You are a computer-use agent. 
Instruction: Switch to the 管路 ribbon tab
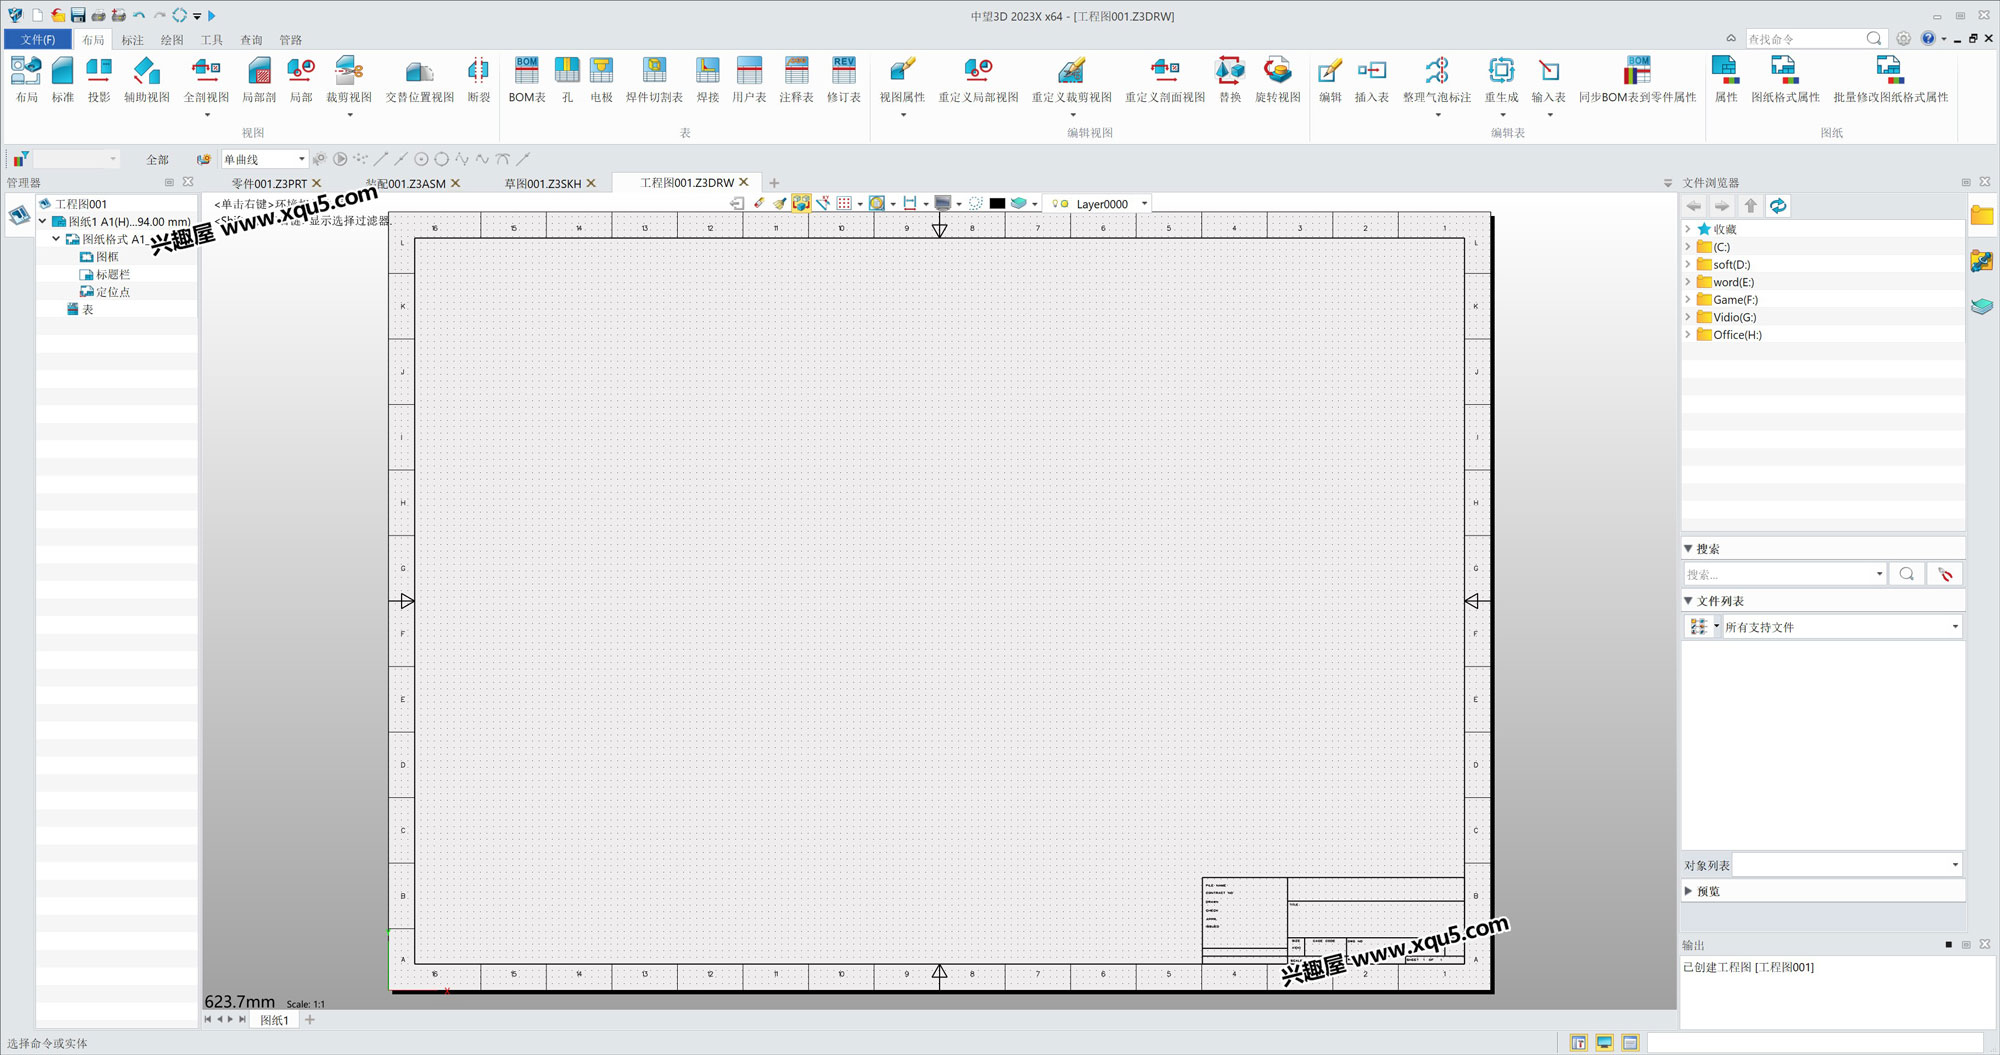(x=291, y=40)
